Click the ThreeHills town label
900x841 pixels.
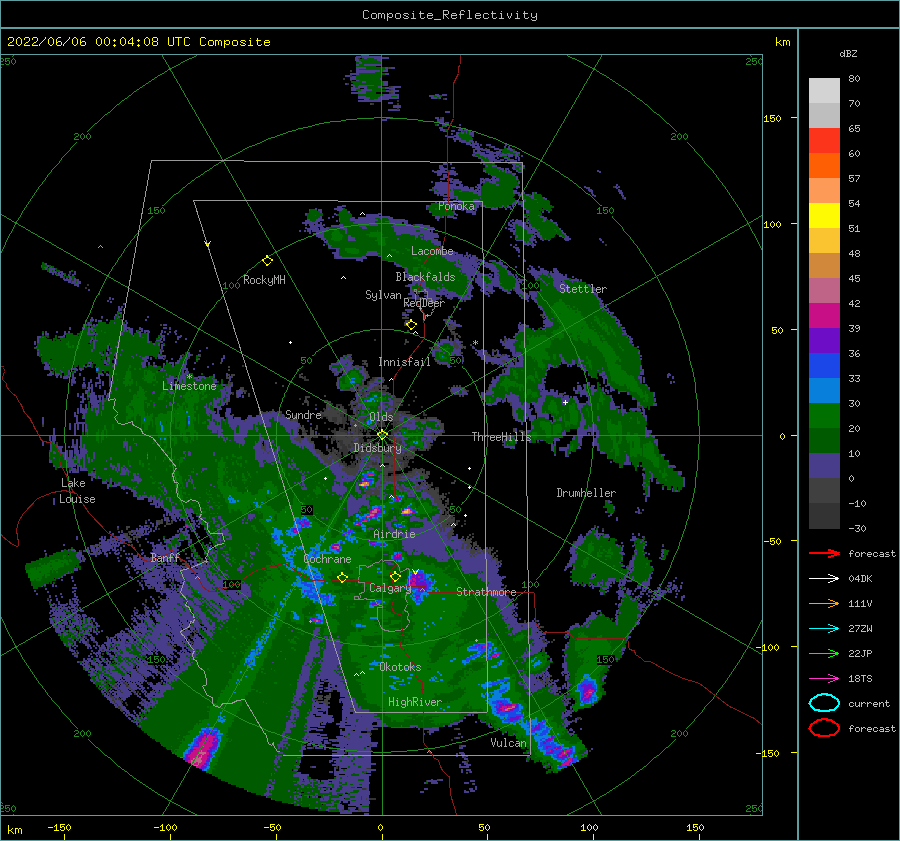click(501, 437)
